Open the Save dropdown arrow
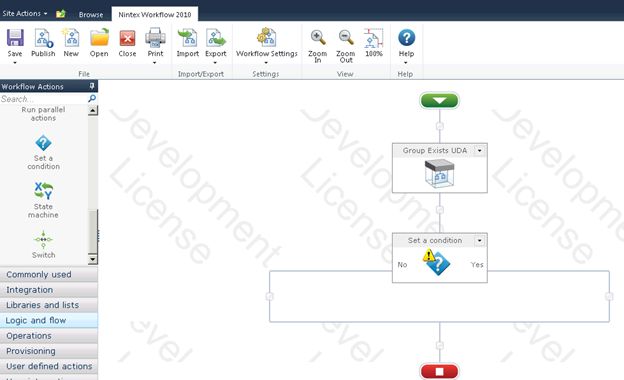This screenshot has width=624, height=380. pos(15,62)
